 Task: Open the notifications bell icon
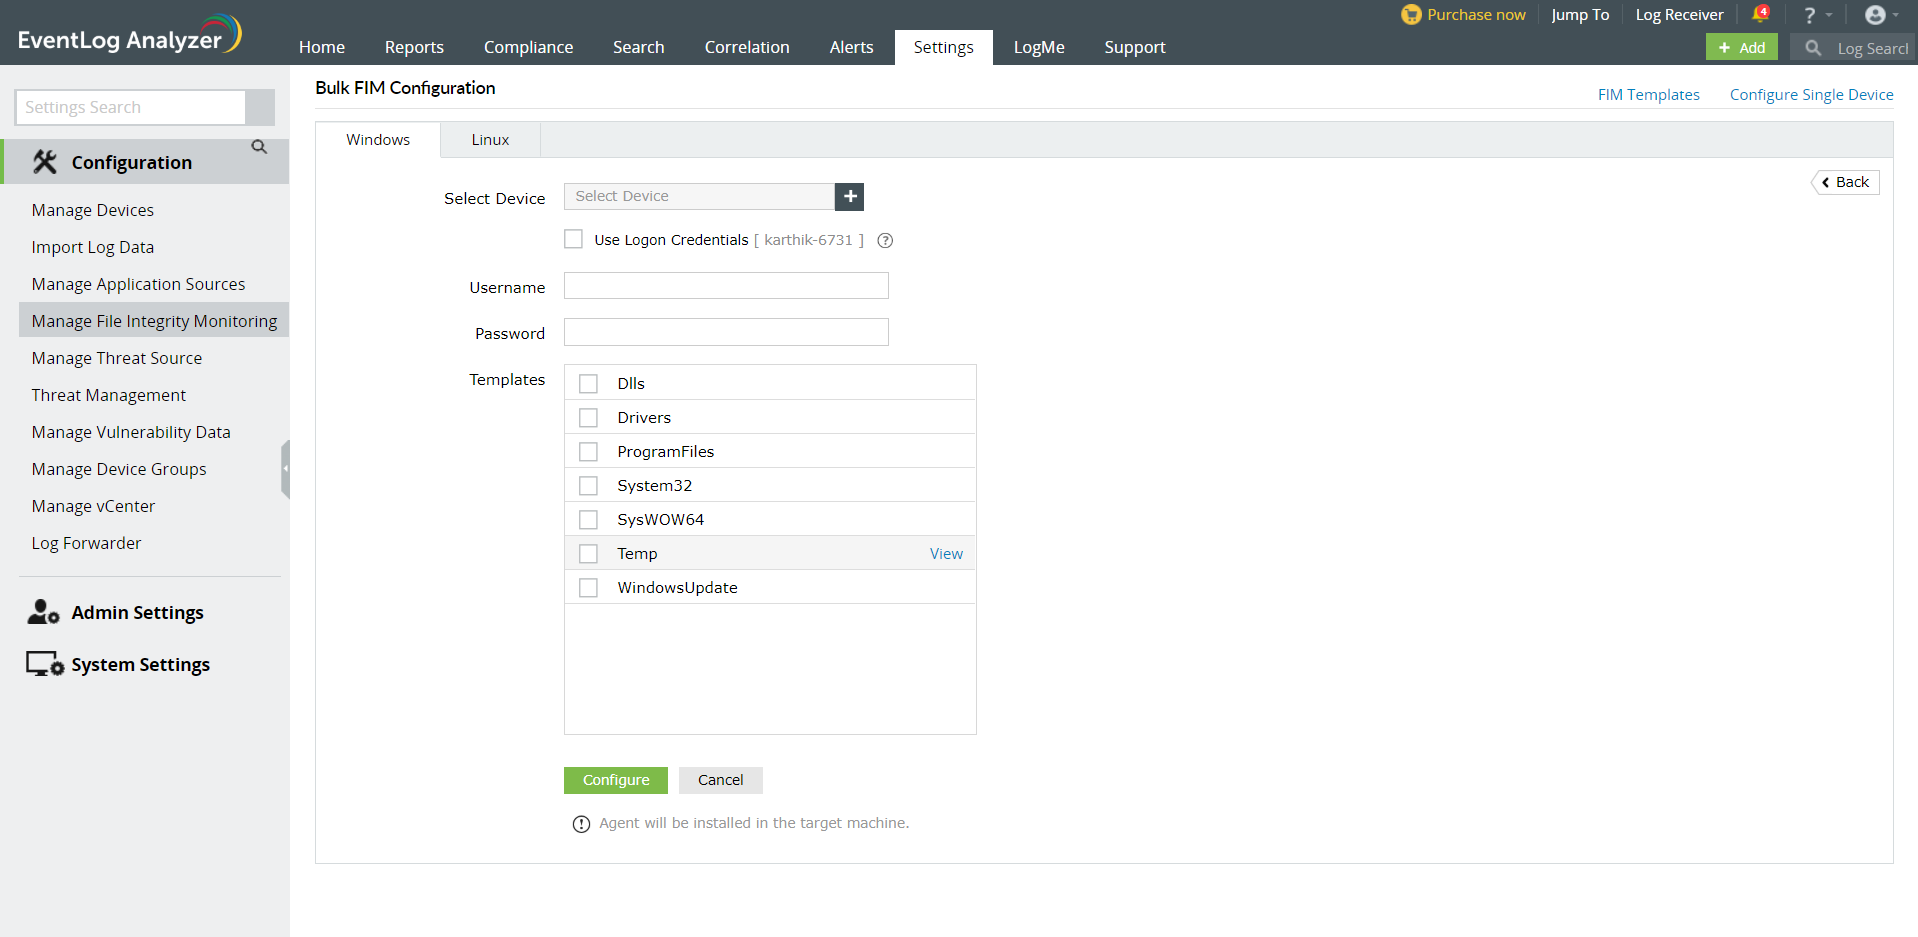1760,14
